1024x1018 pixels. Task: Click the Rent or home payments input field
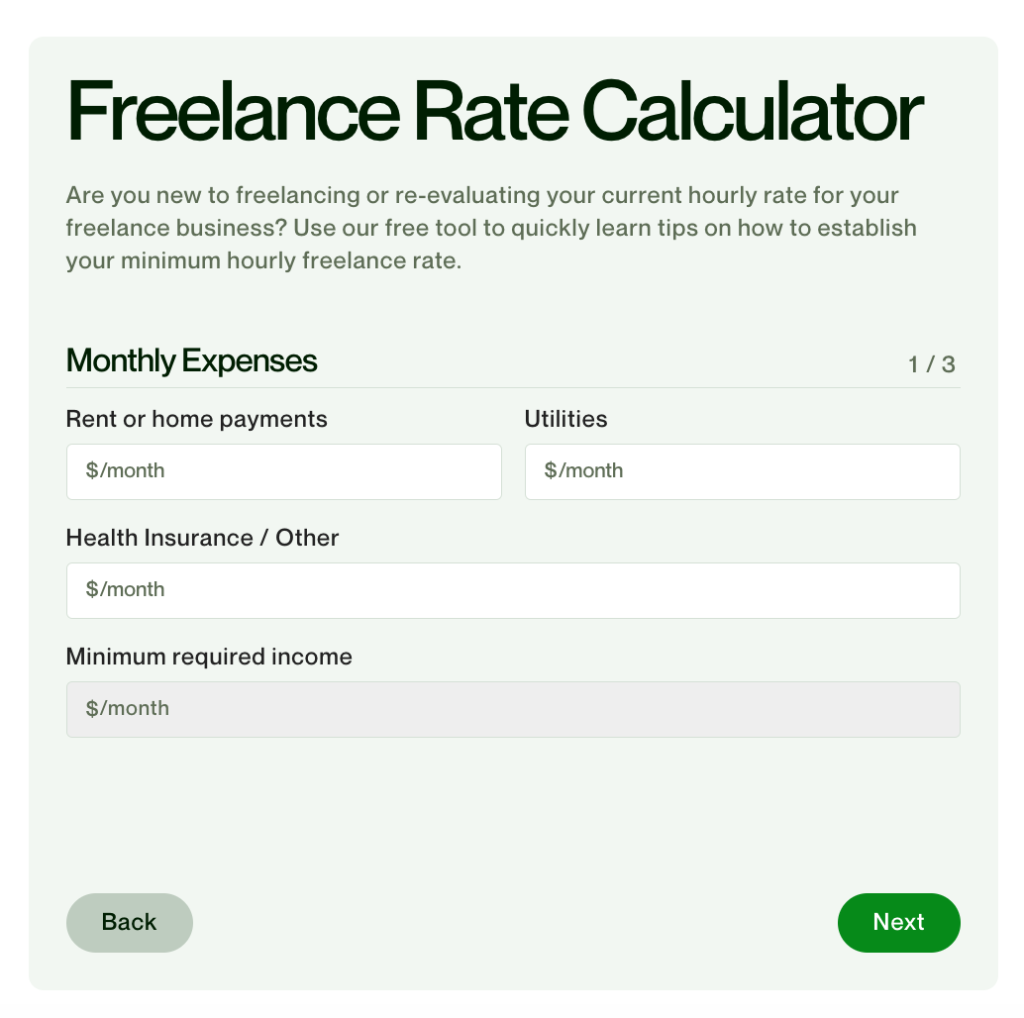pyautogui.click(x=283, y=471)
